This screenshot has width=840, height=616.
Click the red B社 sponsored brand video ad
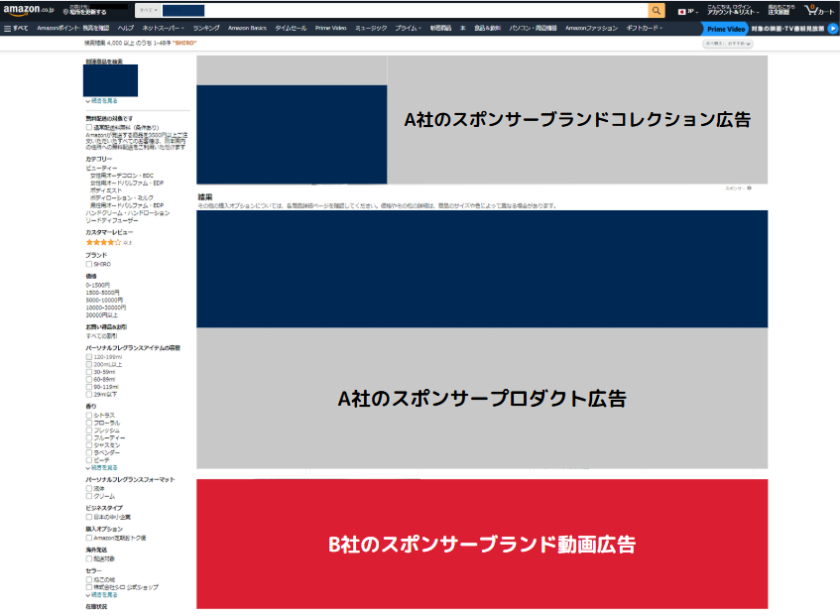point(482,543)
